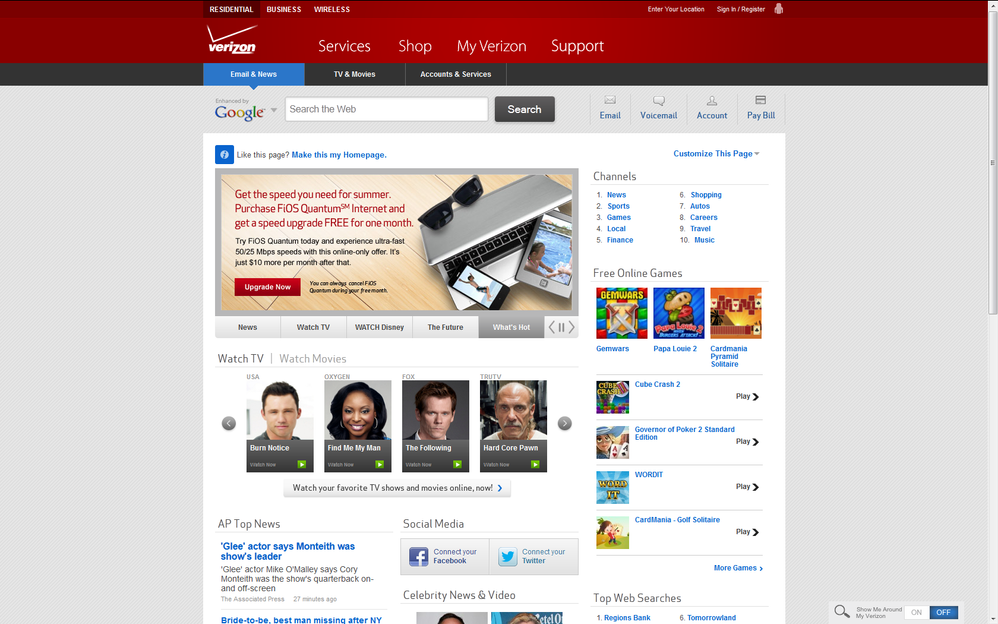The image size is (998, 624).
Task: Click the user profile icon beside Sign In
Action: (x=779, y=9)
